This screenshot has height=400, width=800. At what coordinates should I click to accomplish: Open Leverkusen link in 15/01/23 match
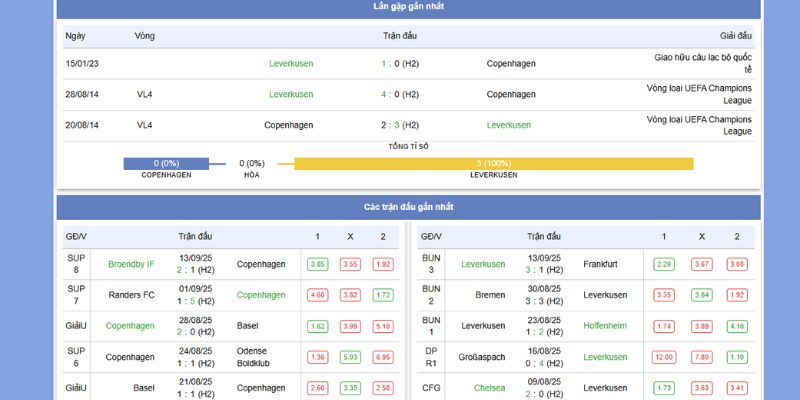pyautogui.click(x=291, y=63)
